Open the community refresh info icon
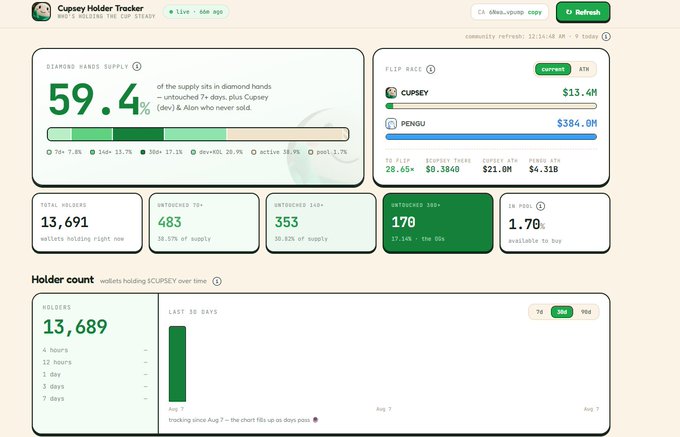Viewport: 680px width, 437px height. [606, 36]
